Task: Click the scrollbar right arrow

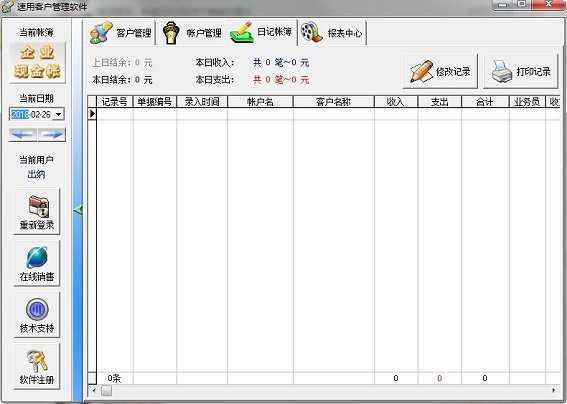Action: tap(554, 391)
